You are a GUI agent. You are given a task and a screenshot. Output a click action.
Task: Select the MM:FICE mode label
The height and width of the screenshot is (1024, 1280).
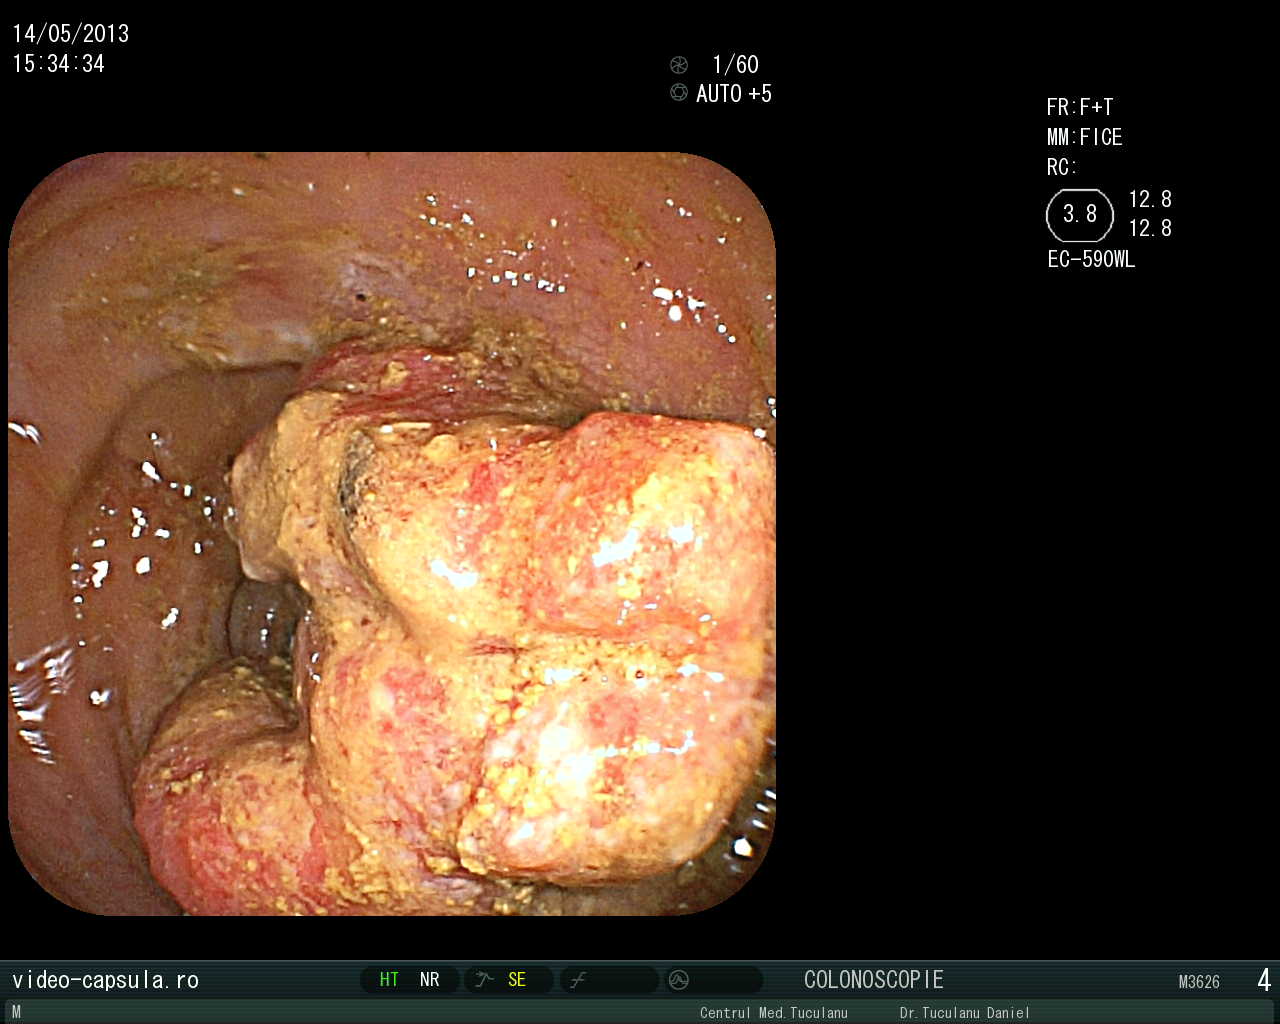pos(1084,137)
